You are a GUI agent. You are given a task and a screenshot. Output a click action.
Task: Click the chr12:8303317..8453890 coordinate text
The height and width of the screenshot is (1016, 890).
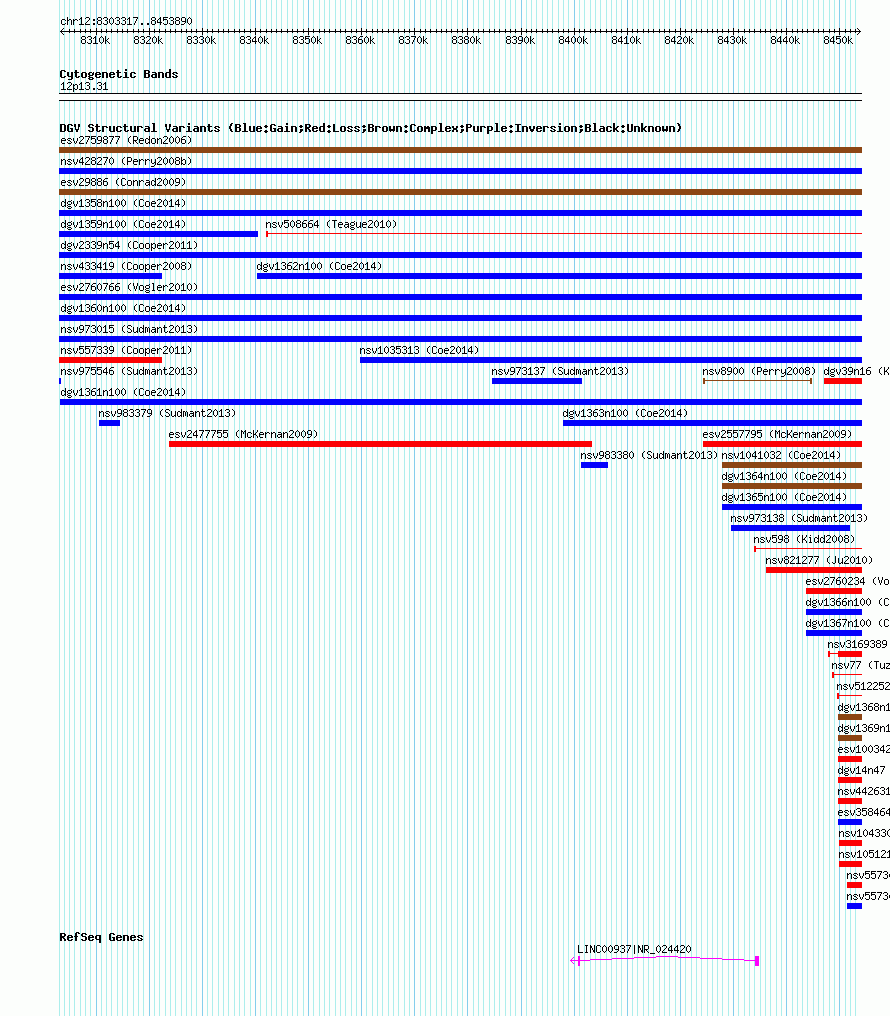[126, 21]
